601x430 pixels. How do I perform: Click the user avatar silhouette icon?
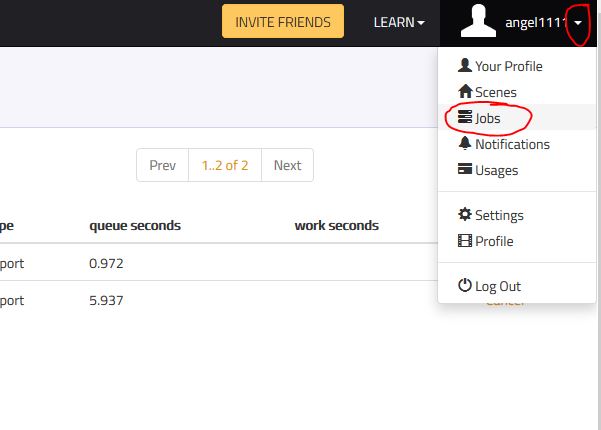[478, 21]
